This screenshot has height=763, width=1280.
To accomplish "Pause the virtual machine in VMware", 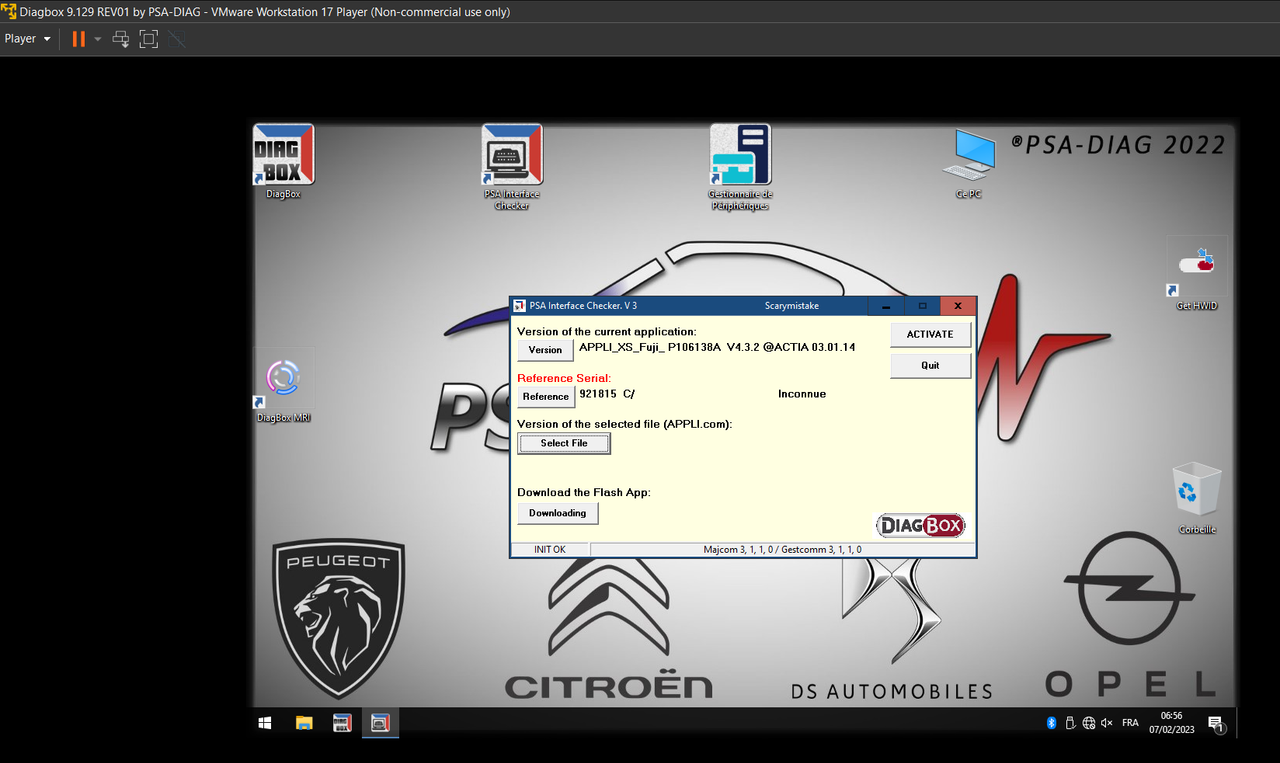I will click(x=78, y=39).
